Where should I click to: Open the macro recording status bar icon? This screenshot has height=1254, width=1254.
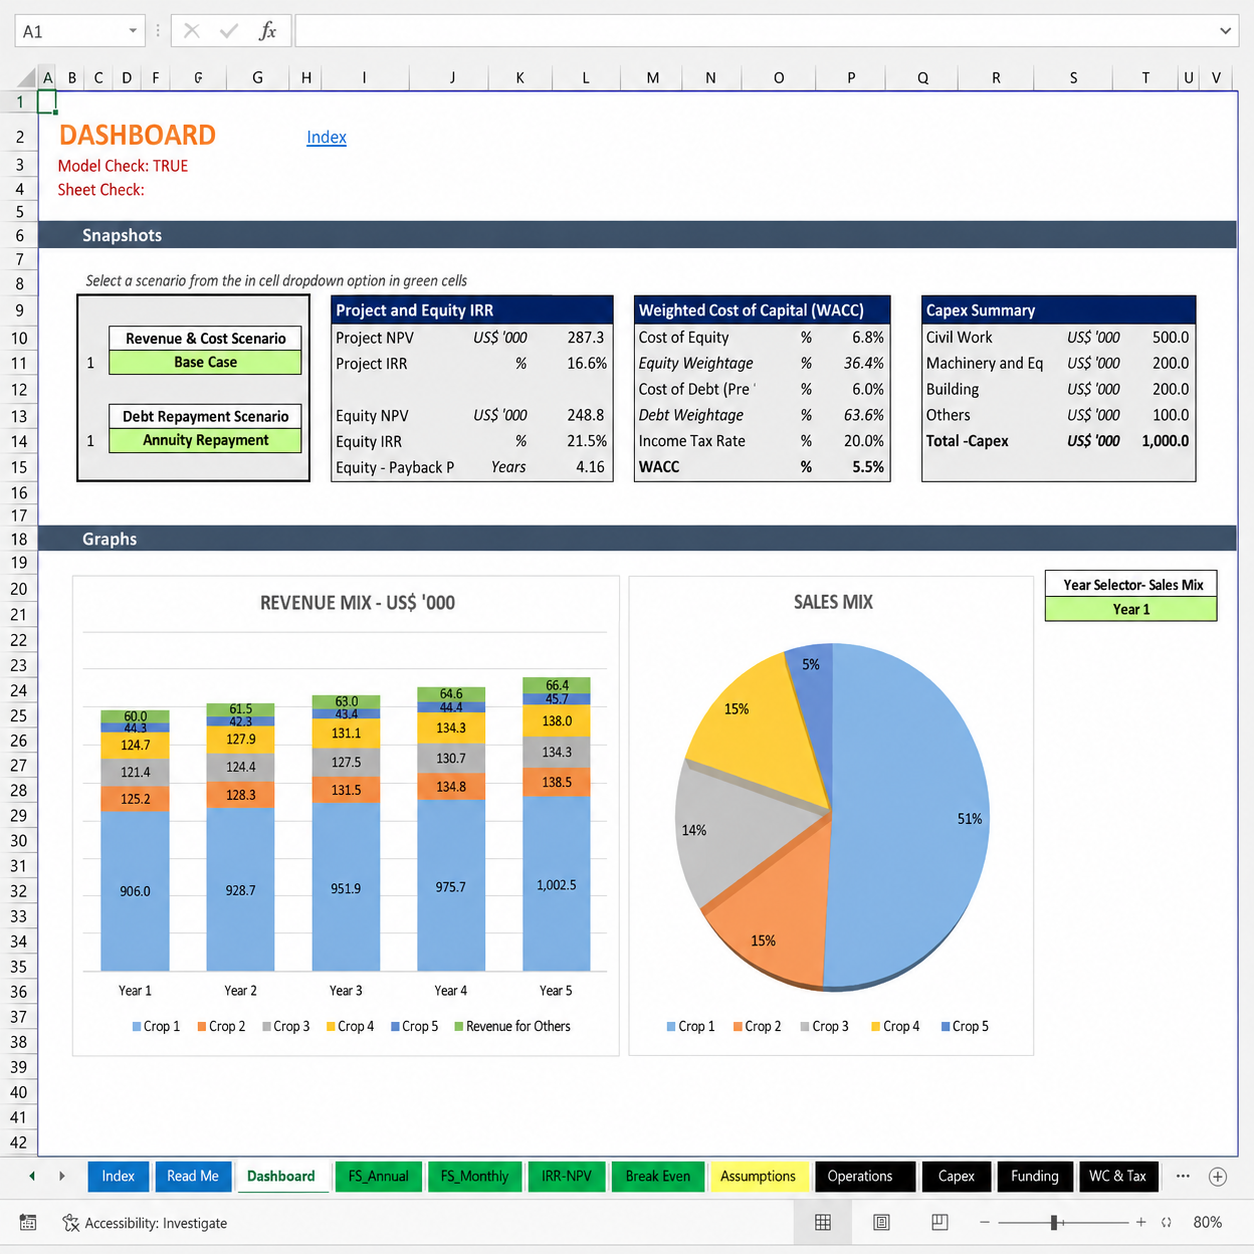click(28, 1222)
